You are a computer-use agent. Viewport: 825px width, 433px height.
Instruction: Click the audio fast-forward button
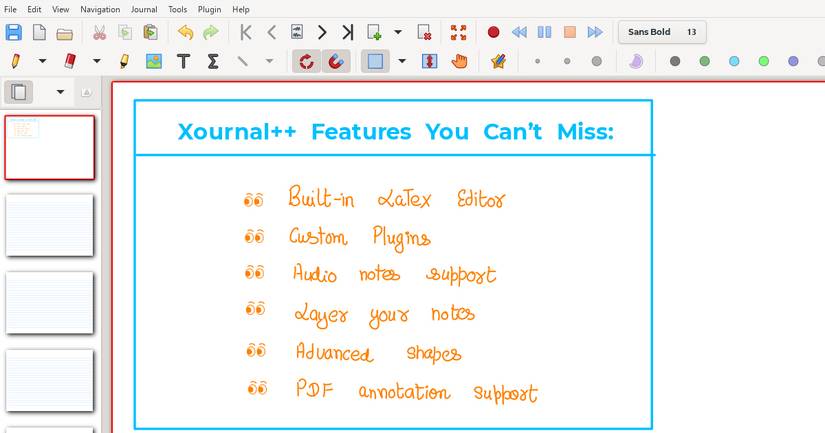point(595,33)
